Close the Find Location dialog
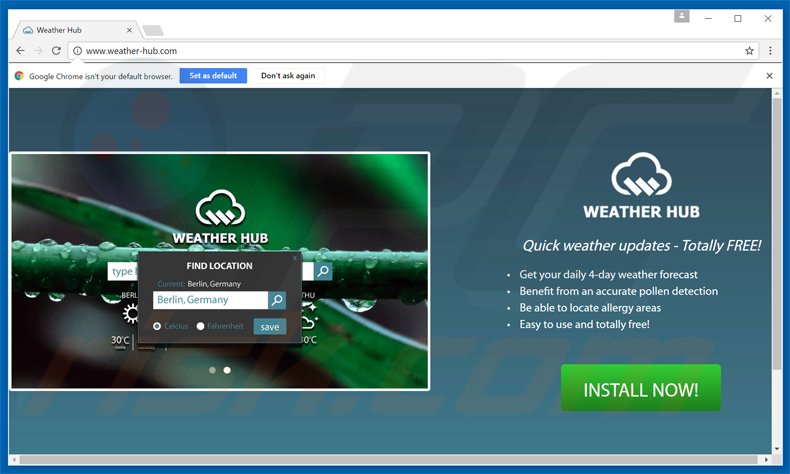The image size is (790, 474). [295, 258]
